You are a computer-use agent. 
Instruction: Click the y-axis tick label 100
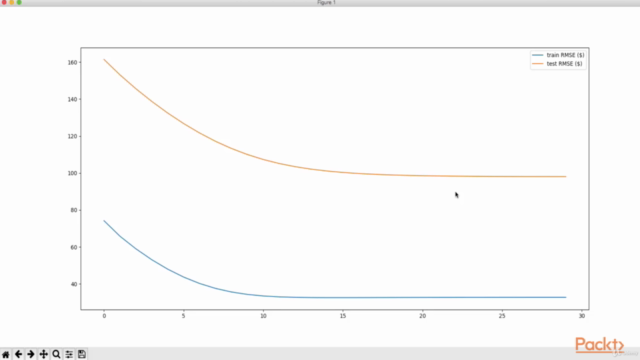(72, 173)
